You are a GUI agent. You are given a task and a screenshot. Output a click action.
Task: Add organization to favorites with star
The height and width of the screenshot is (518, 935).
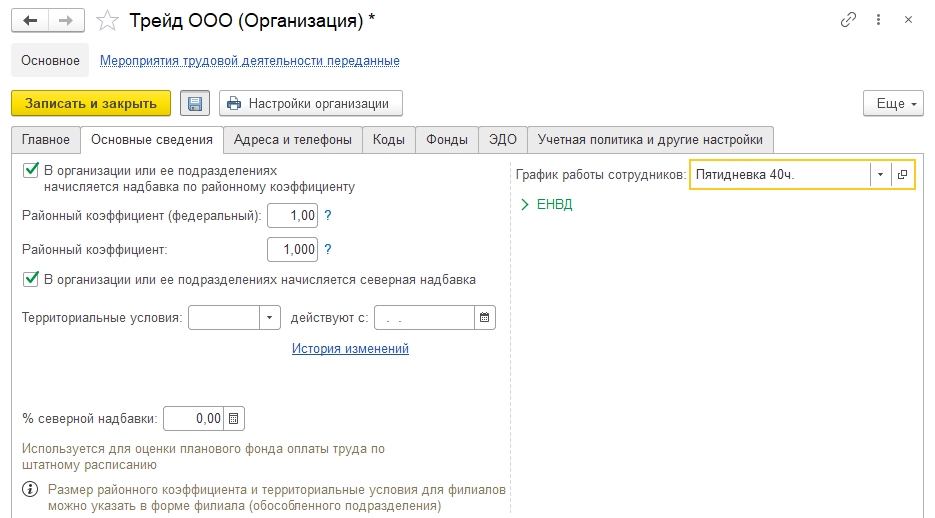(x=109, y=20)
